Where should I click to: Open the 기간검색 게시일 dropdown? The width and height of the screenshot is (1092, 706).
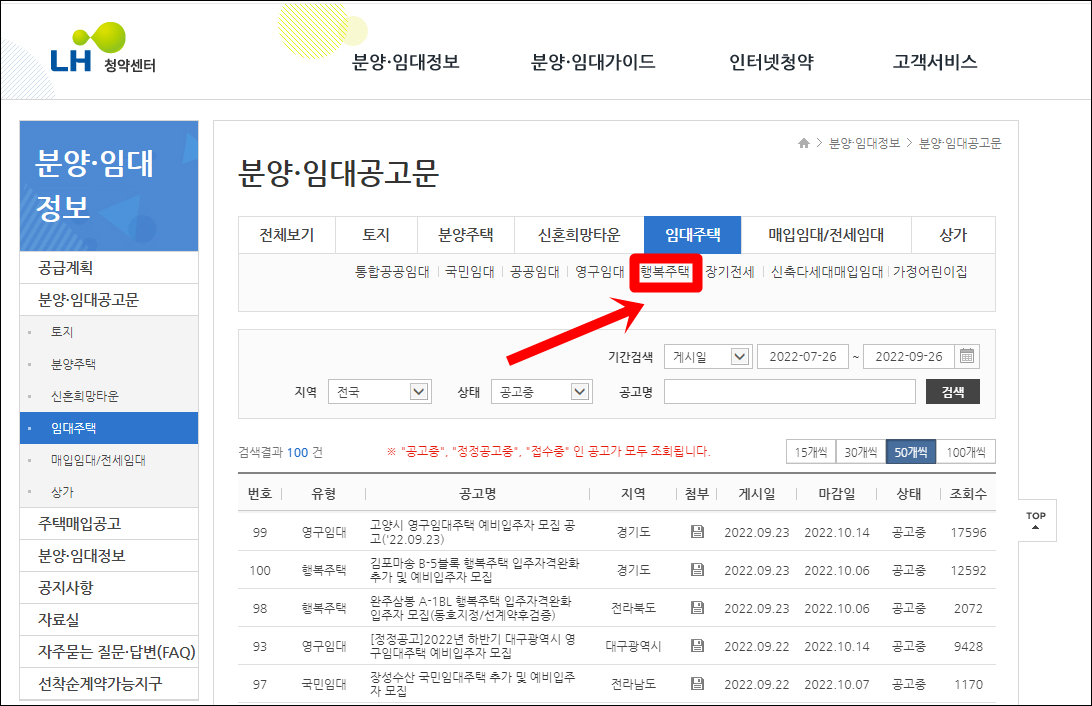coord(708,356)
